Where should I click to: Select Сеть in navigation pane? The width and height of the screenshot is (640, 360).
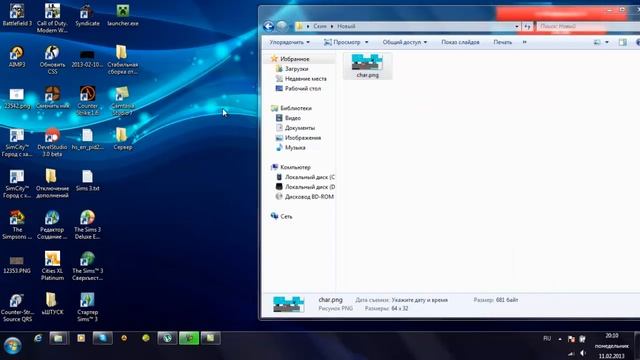[286, 216]
